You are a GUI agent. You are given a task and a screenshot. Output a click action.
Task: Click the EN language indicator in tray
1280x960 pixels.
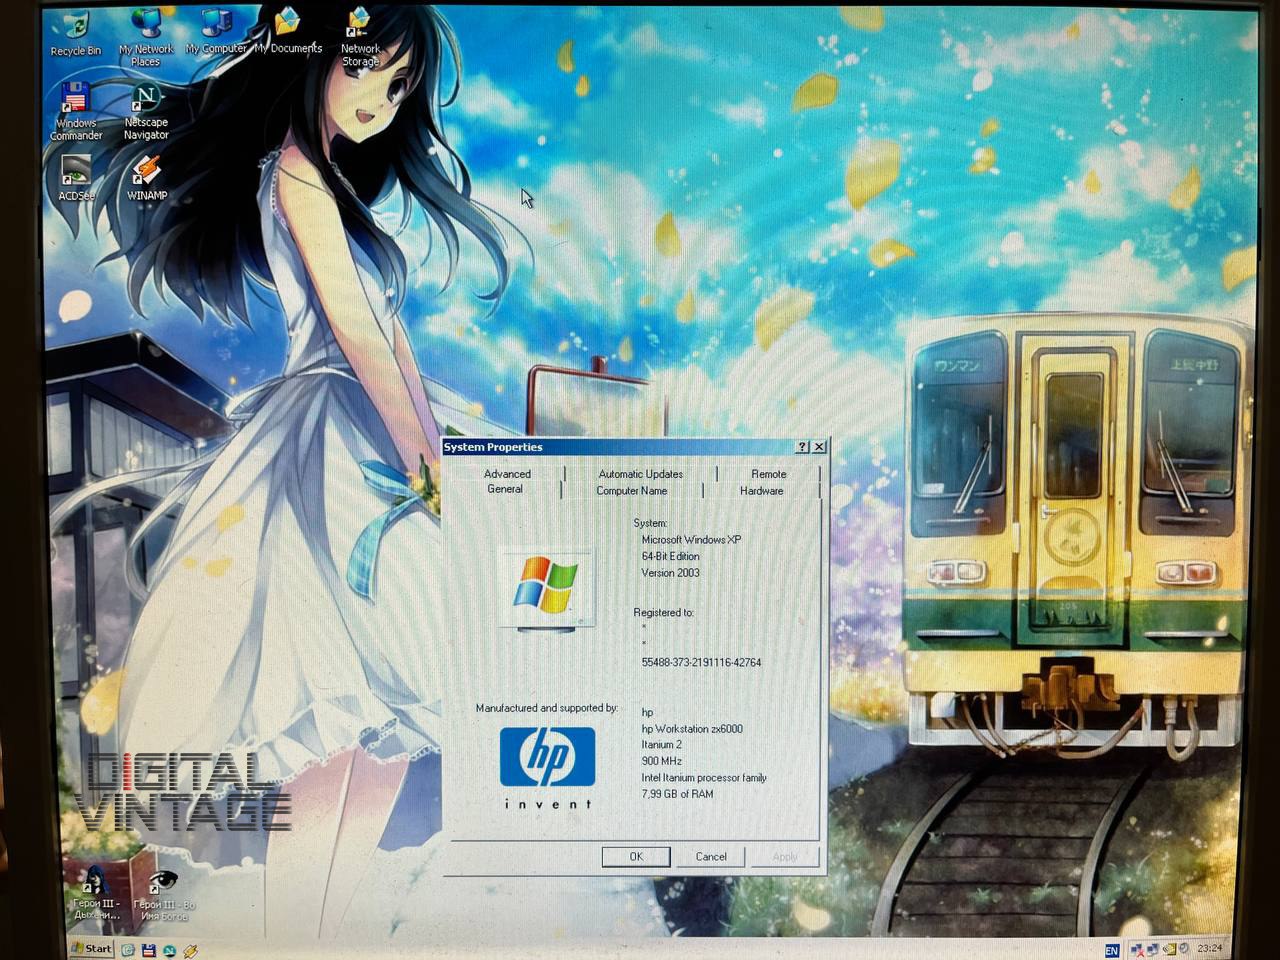tap(1111, 950)
